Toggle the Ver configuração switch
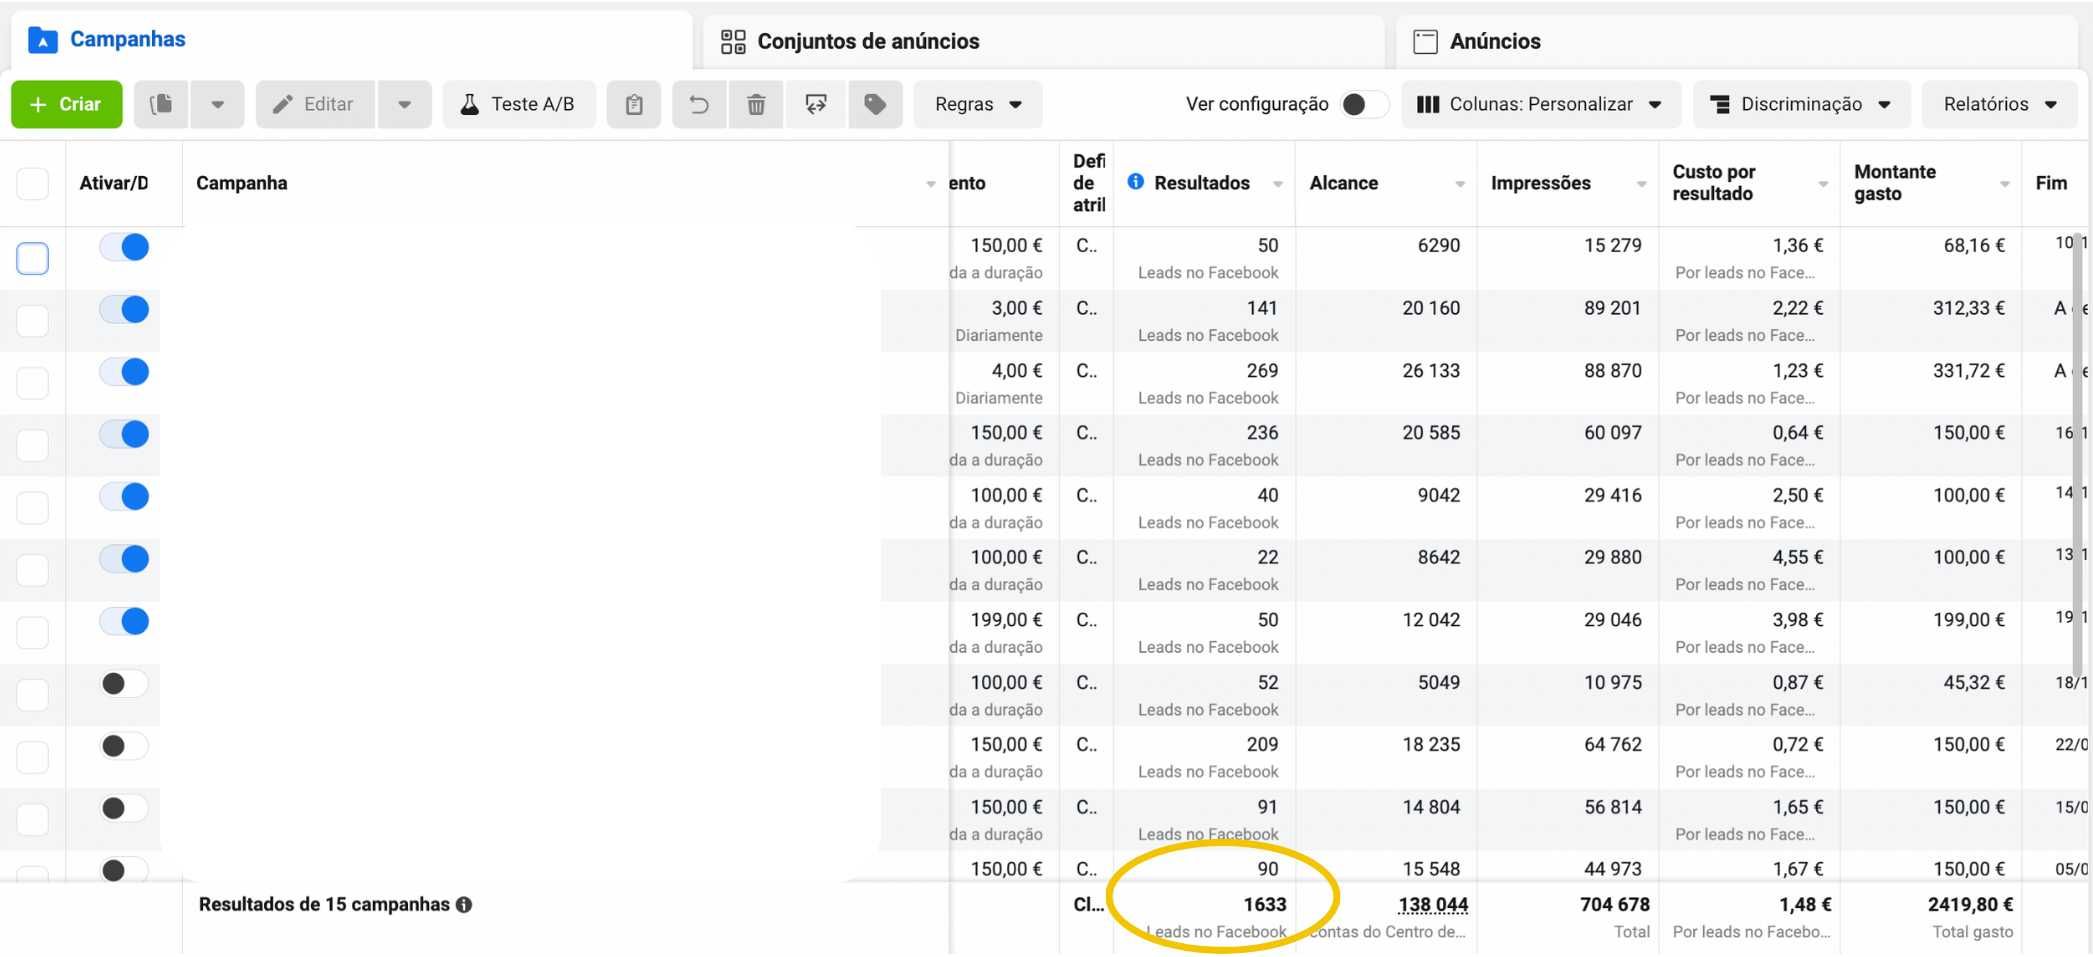Viewport: 2093px width, 957px height. (x=1364, y=104)
